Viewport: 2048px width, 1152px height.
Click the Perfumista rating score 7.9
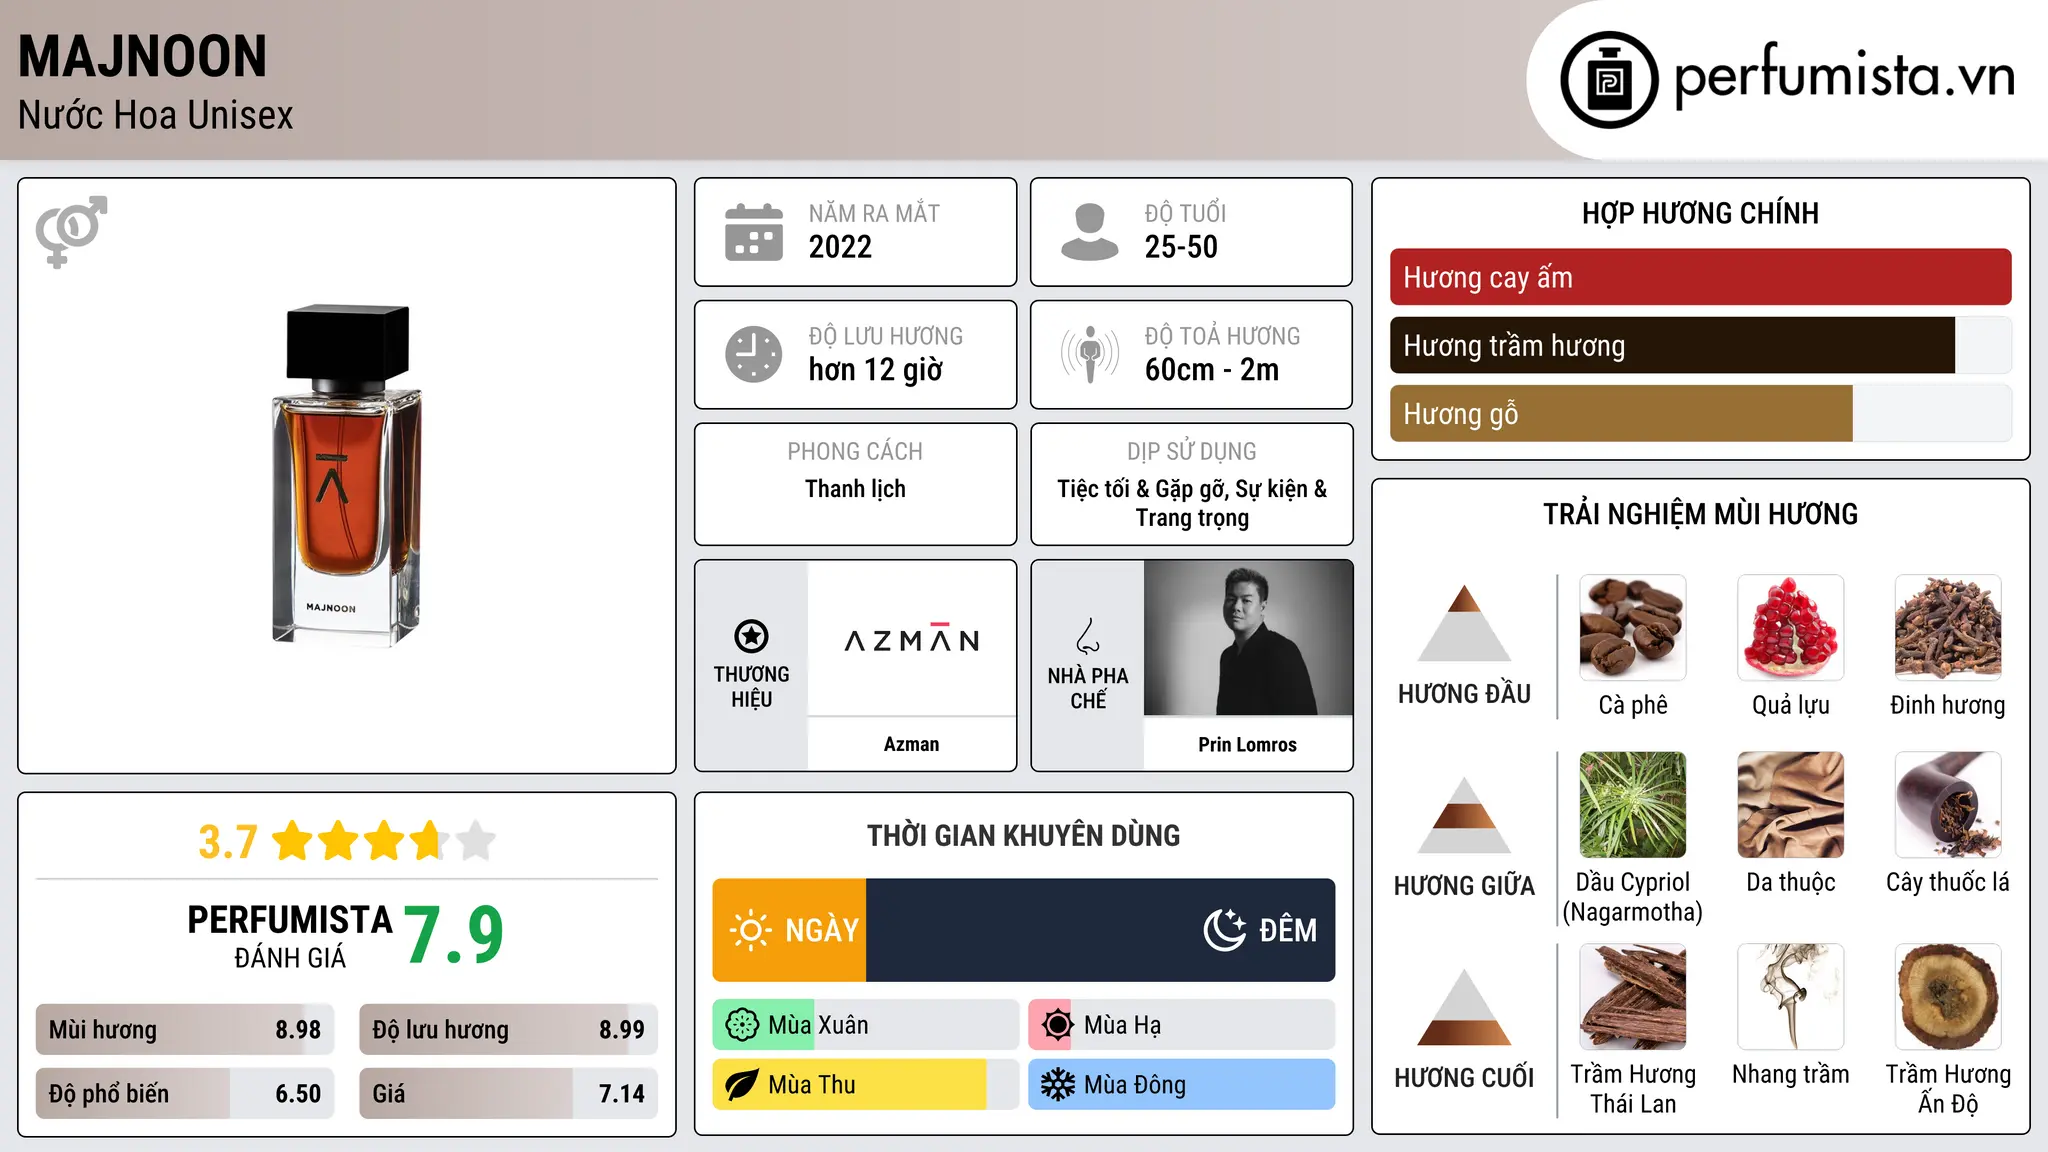pos(454,935)
